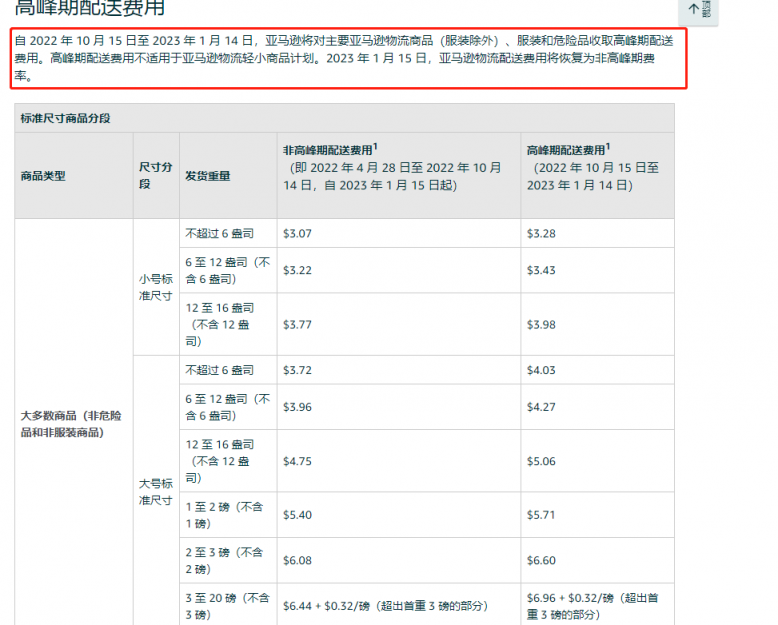Select the $6.60 fee cell
Image resolution: width=778 pixels, height=625 pixels.
tap(597, 560)
